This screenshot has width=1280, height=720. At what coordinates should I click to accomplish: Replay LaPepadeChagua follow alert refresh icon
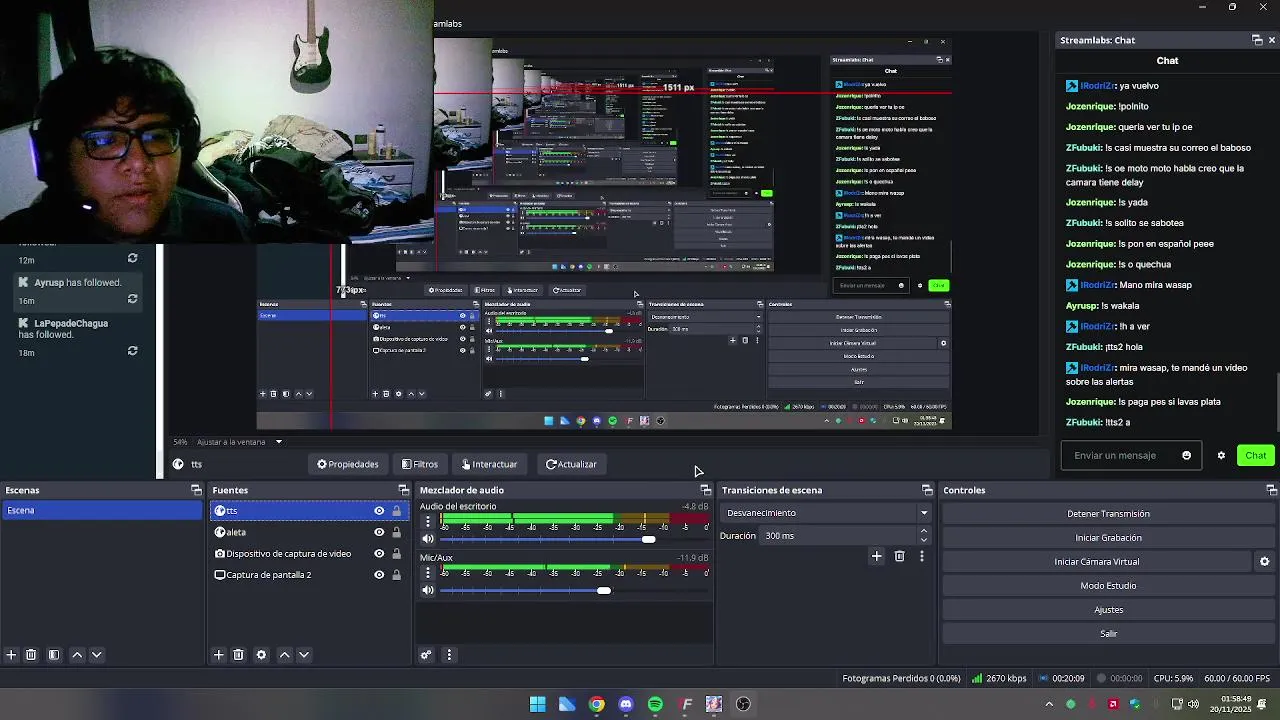point(132,351)
